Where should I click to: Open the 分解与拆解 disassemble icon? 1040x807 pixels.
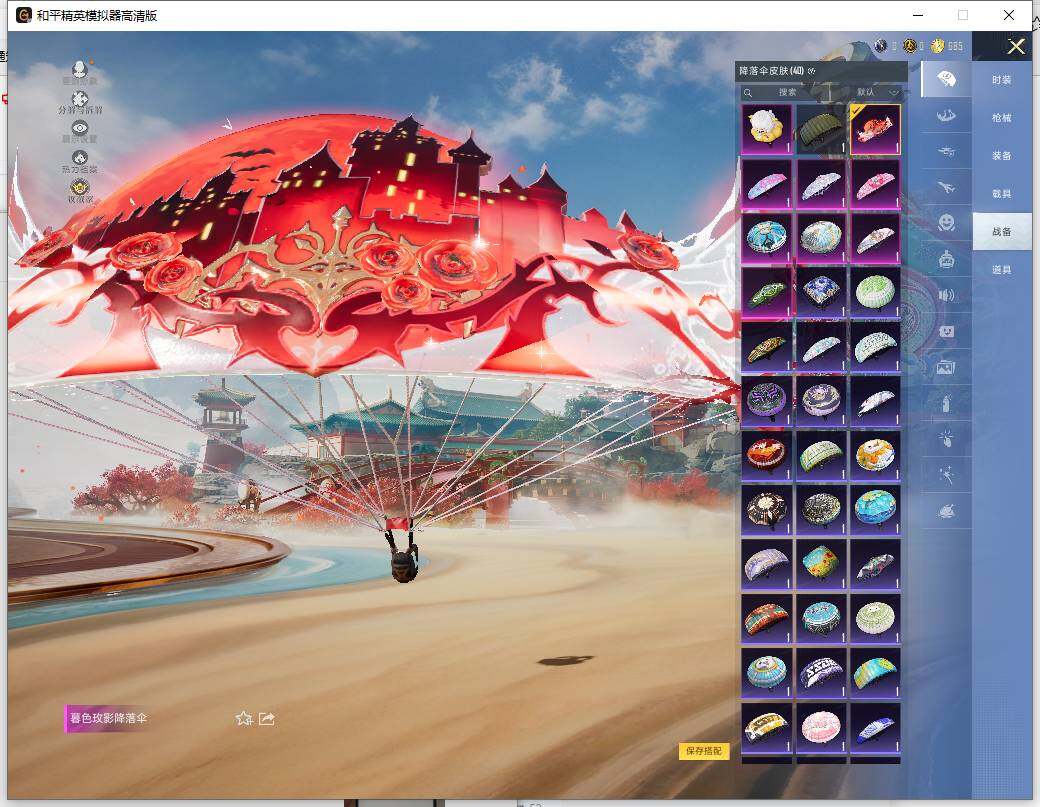[80, 96]
